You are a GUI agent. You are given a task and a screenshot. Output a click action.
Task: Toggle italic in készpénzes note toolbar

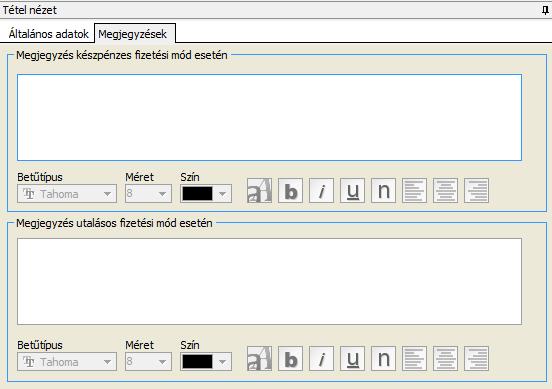click(321, 190)
